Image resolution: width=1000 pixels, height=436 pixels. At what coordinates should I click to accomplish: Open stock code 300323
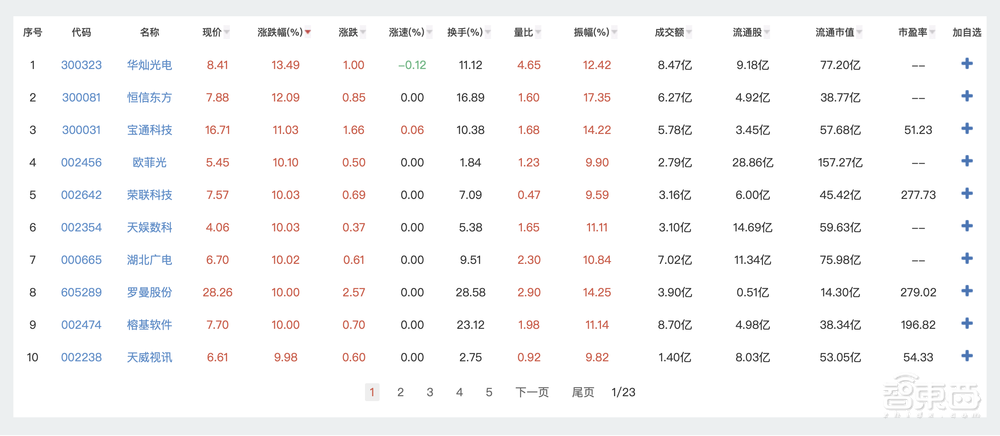81,64
